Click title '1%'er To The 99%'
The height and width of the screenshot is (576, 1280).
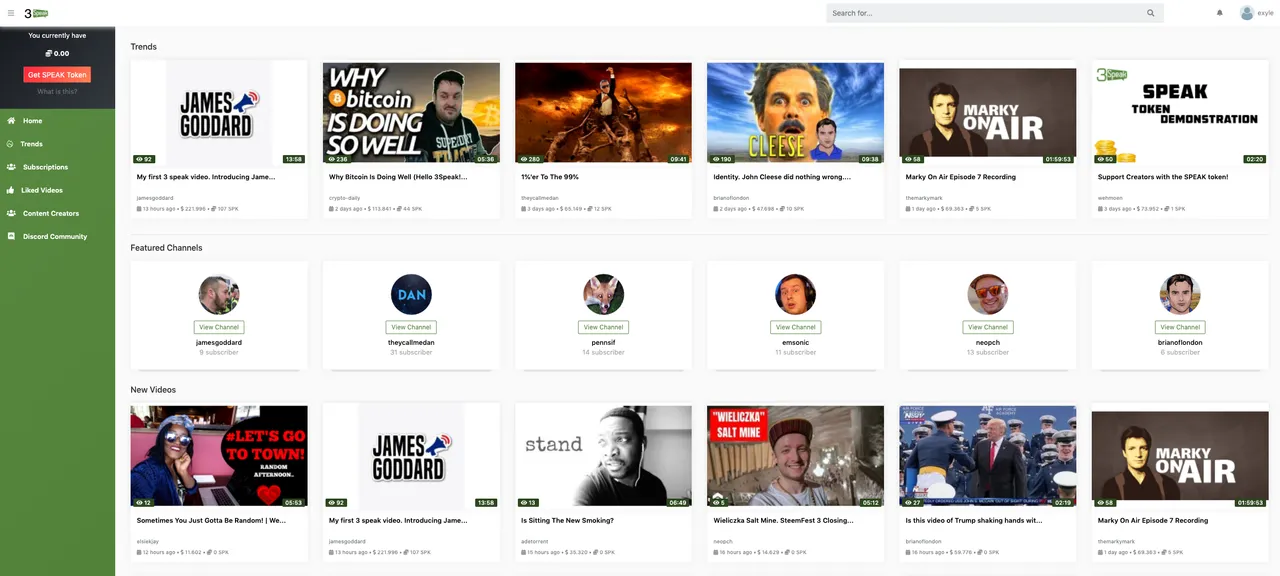[x=550, y=177]
